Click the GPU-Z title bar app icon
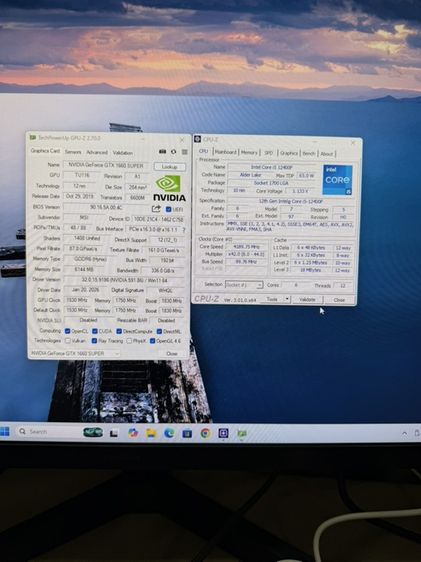Image resolution: width=421 pixels, height=562 pixels. 33,137
